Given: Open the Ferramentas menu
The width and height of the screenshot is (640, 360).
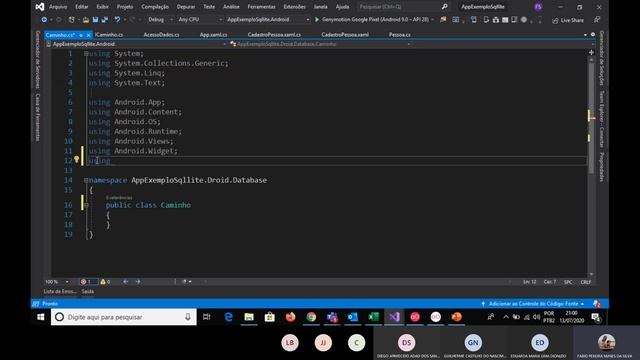Looking at the screenshot, I should 261,7.
